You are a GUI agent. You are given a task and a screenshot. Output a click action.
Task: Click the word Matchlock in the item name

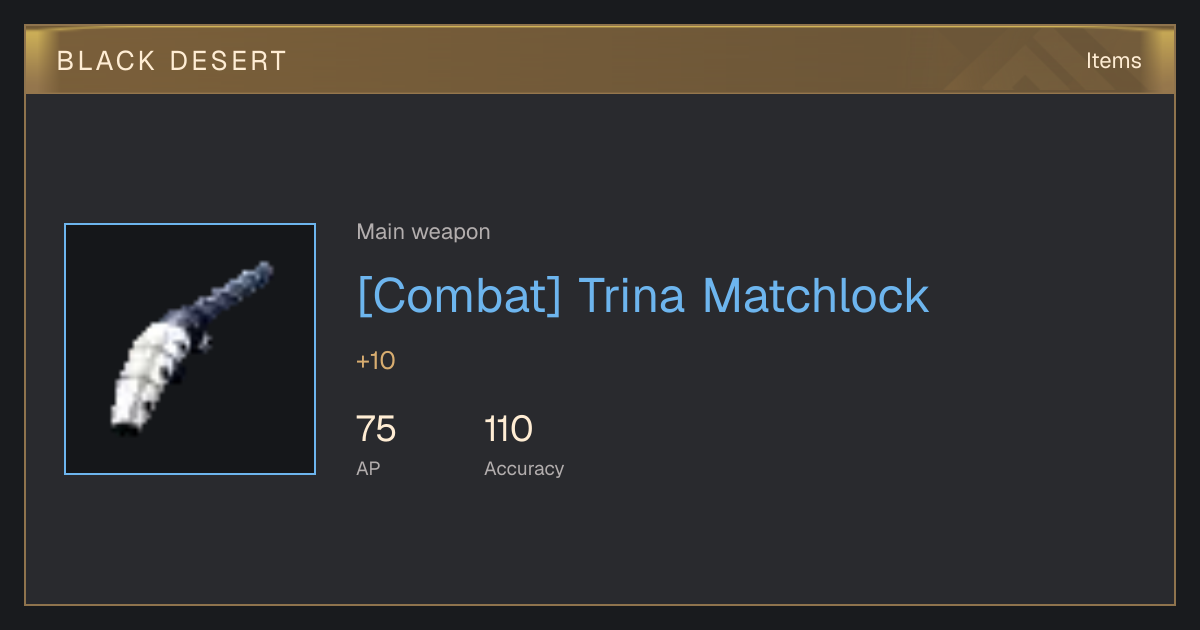[816, 296]
